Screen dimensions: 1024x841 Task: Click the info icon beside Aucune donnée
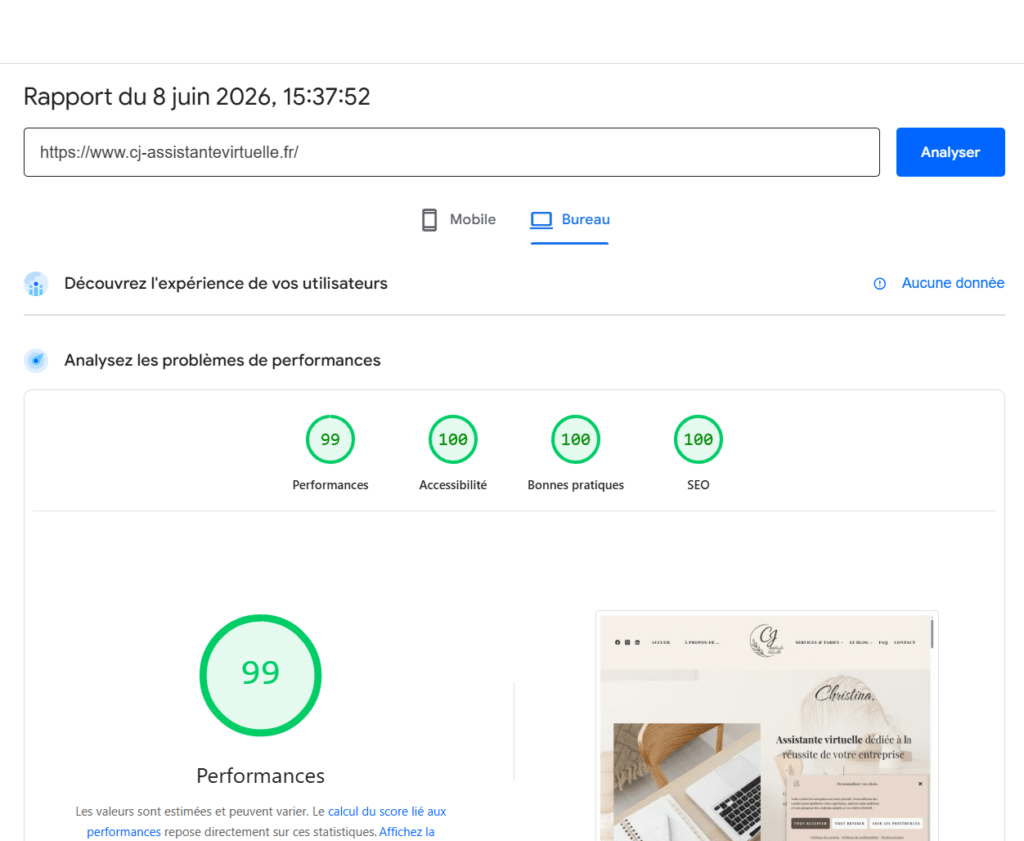(880, 283)
